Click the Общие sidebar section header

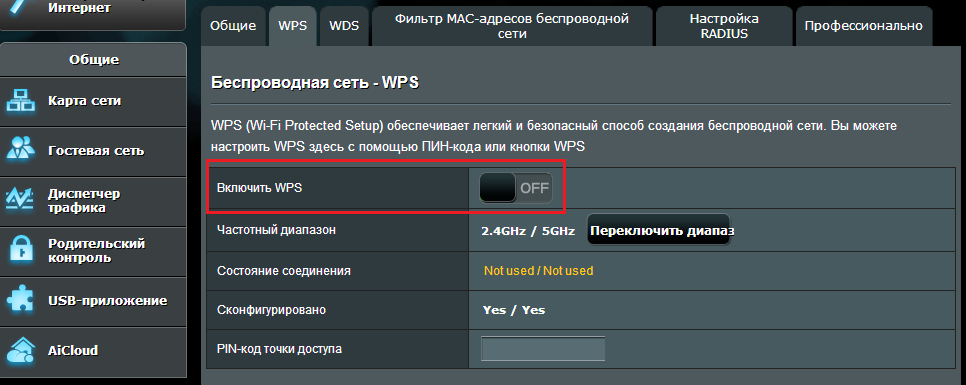click(x=94, y=60)
